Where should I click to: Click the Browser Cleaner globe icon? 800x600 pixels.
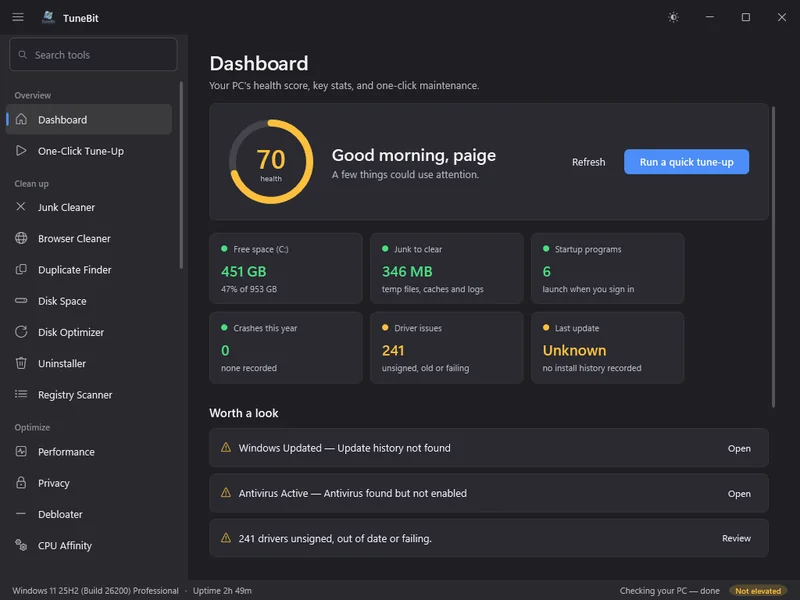click(x=21, y=238)
